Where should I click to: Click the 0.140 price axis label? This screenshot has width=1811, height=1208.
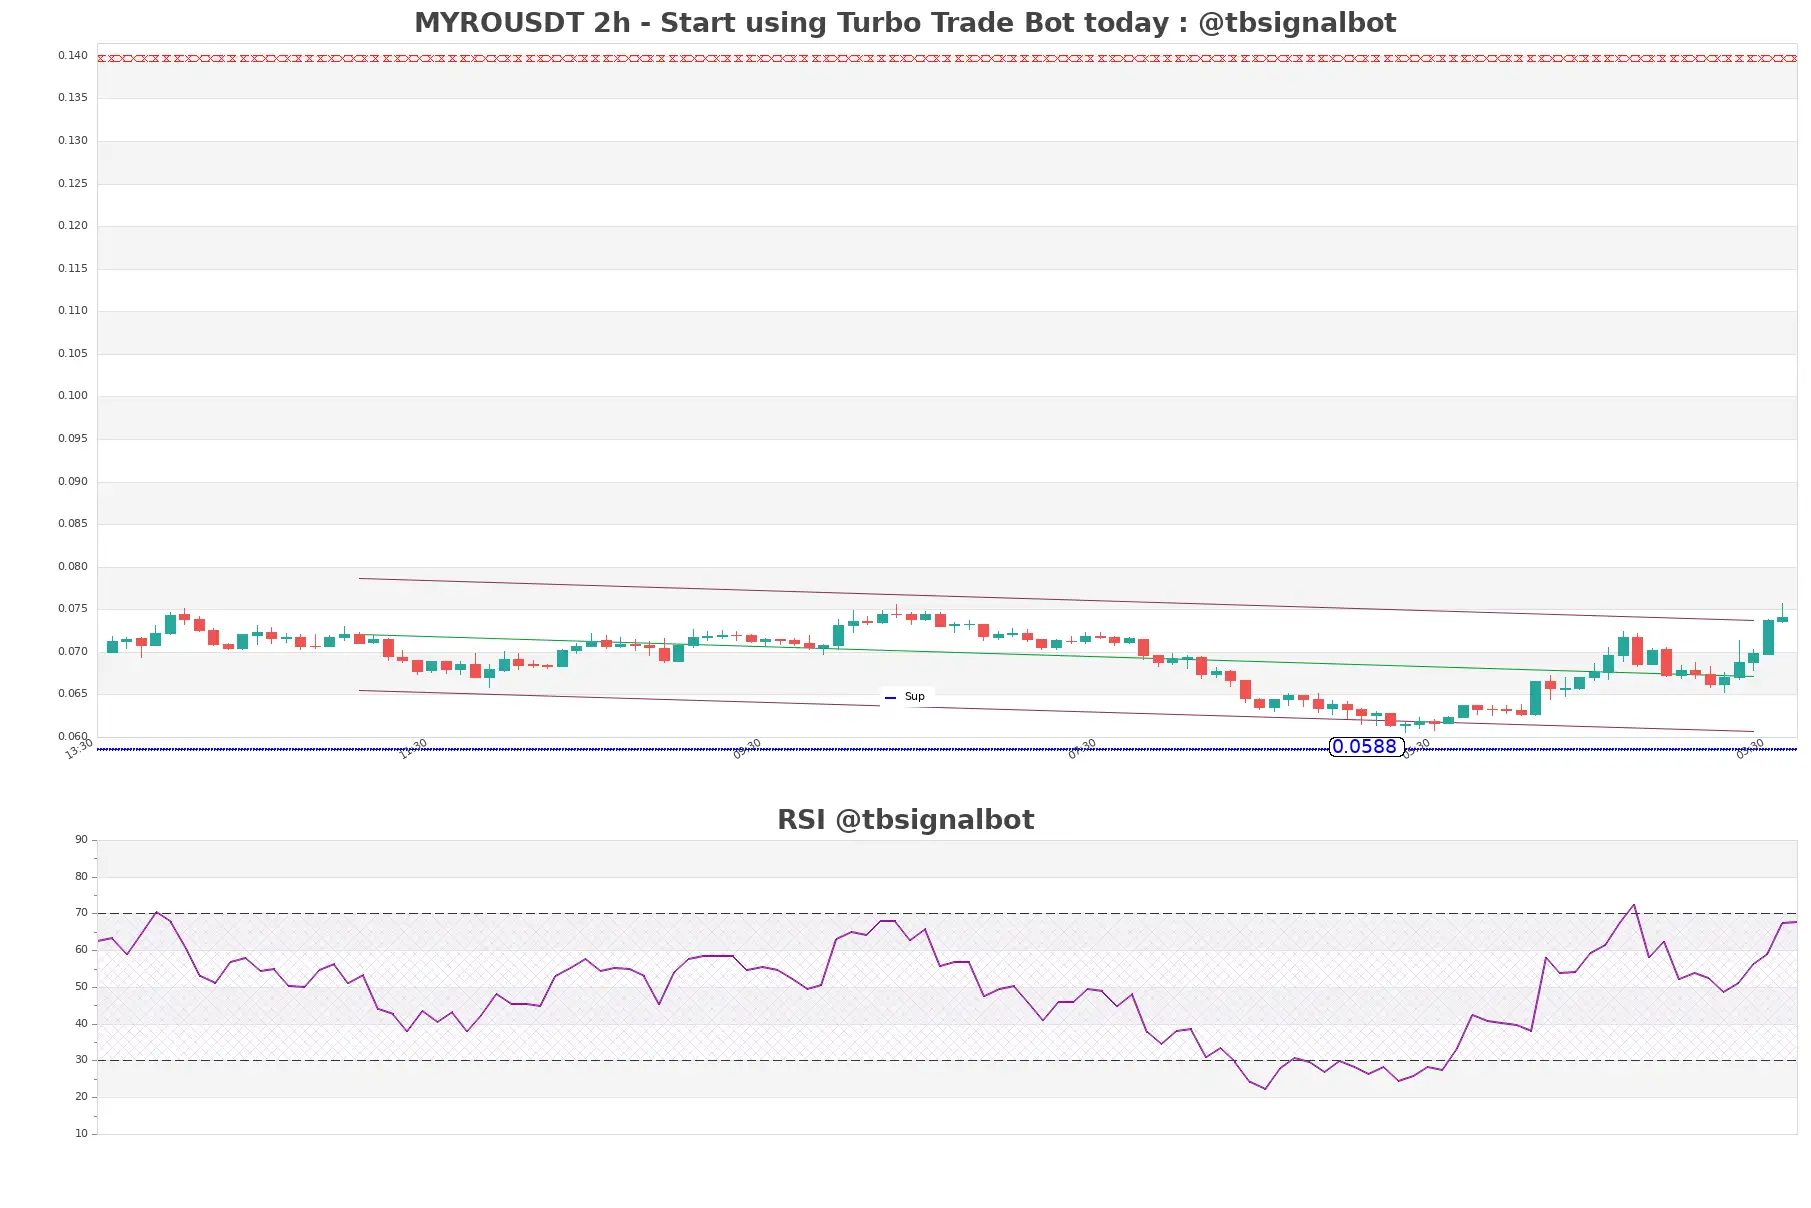click(73, 56)
